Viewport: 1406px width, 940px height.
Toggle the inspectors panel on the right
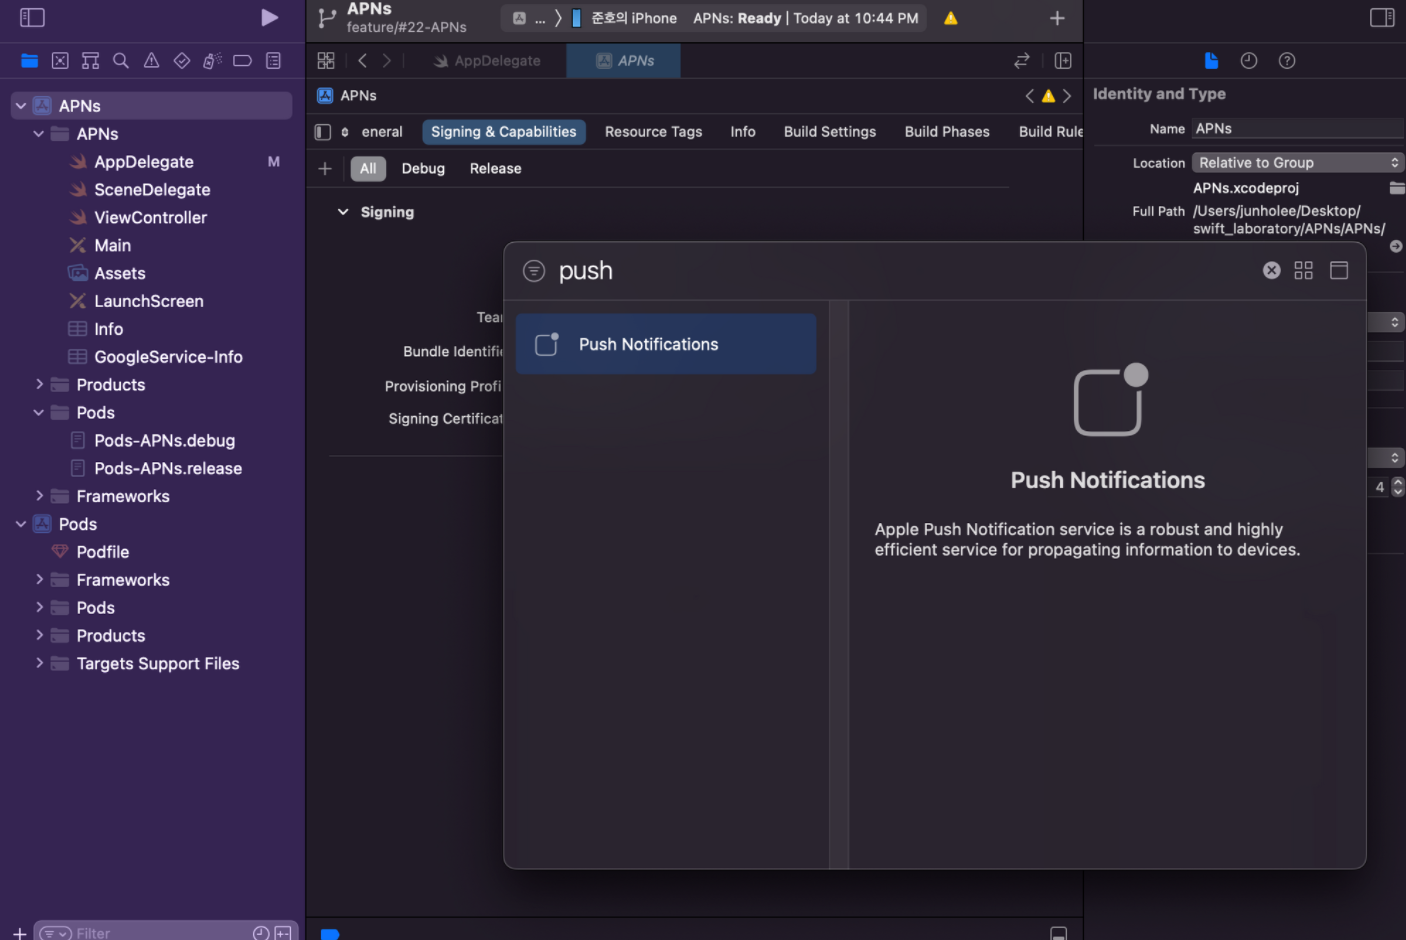tap(1382, 17)
